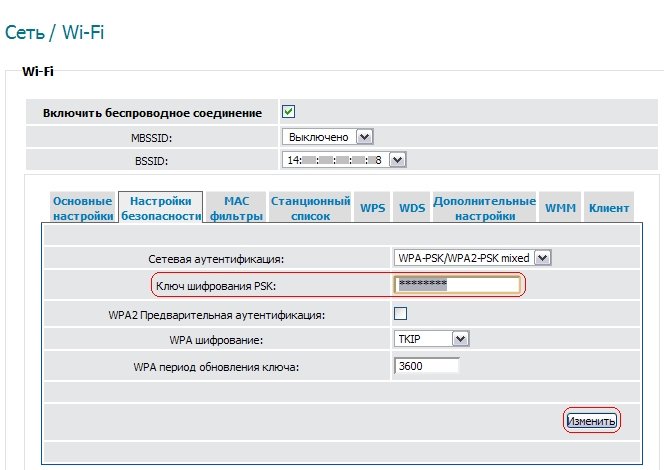Open the WPS tab

tap(373, 208)
